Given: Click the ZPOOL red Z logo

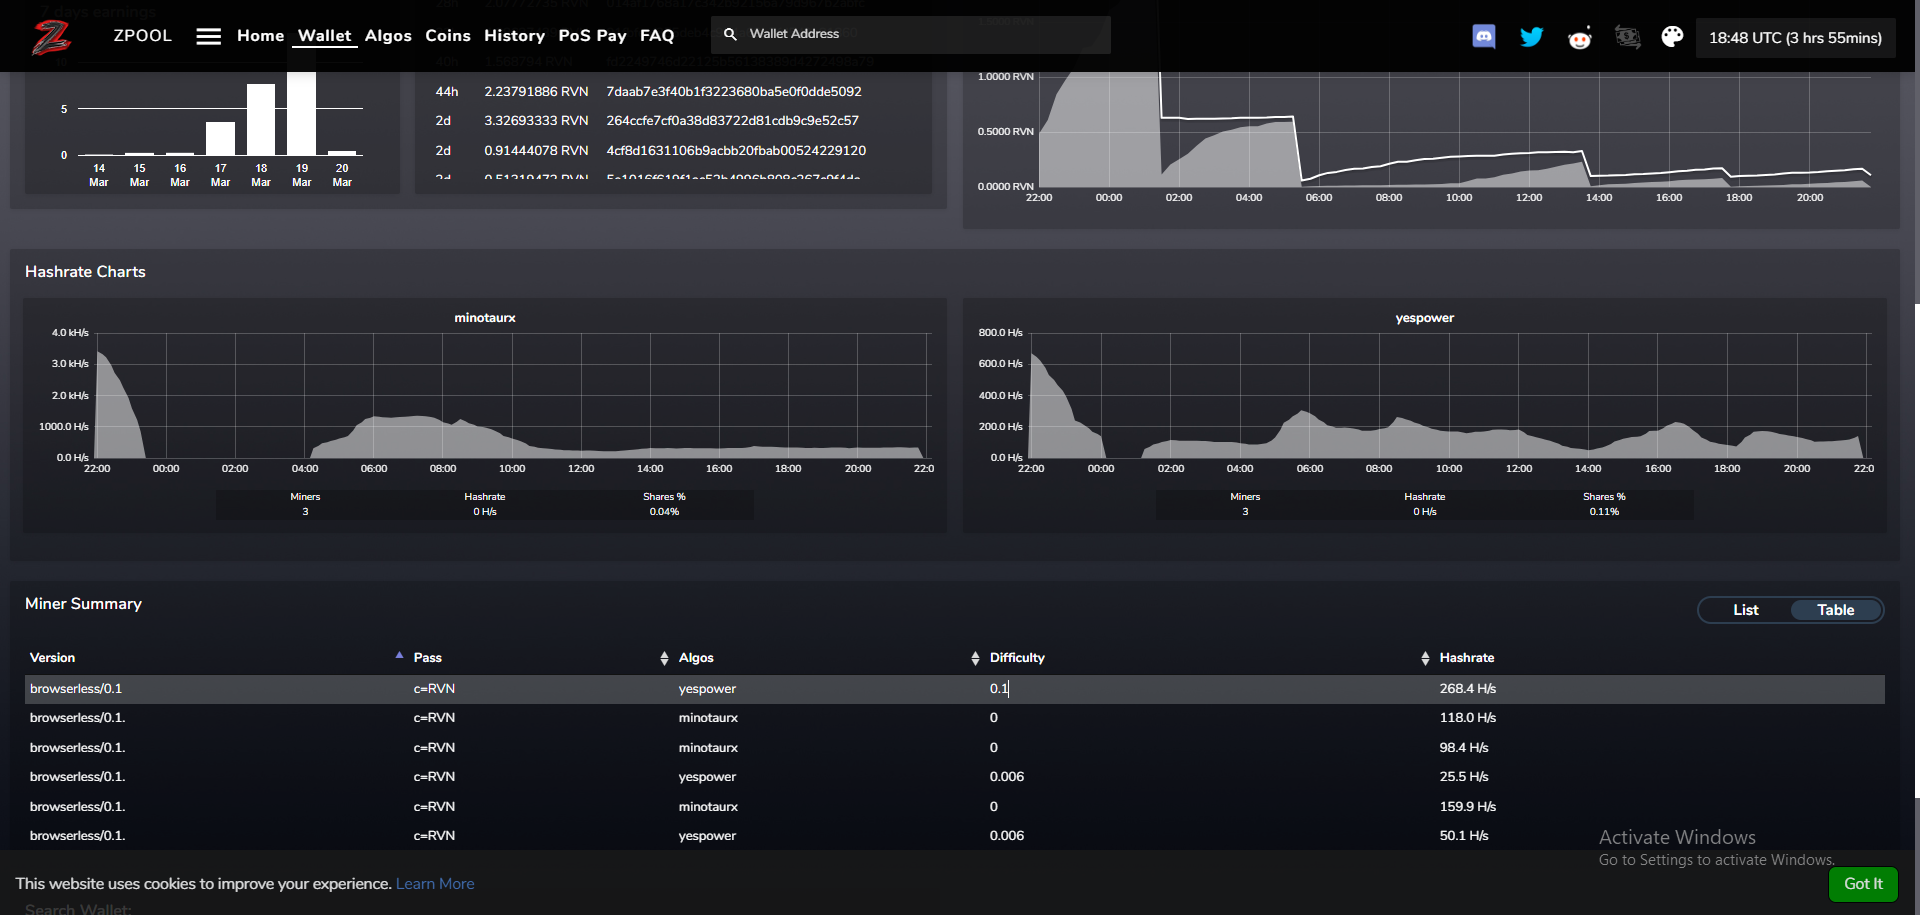Looking at the screenshot, I should (x=51, y=37).
